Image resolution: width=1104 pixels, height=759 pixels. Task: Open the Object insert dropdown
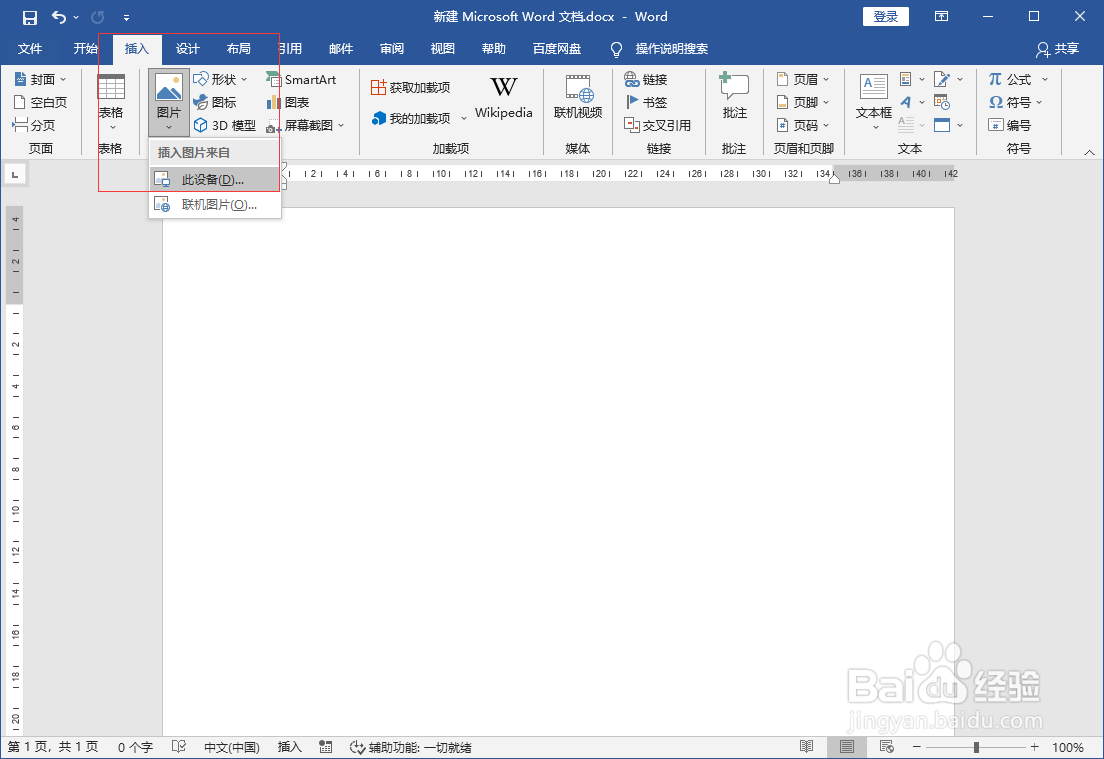tap(960, 125)
